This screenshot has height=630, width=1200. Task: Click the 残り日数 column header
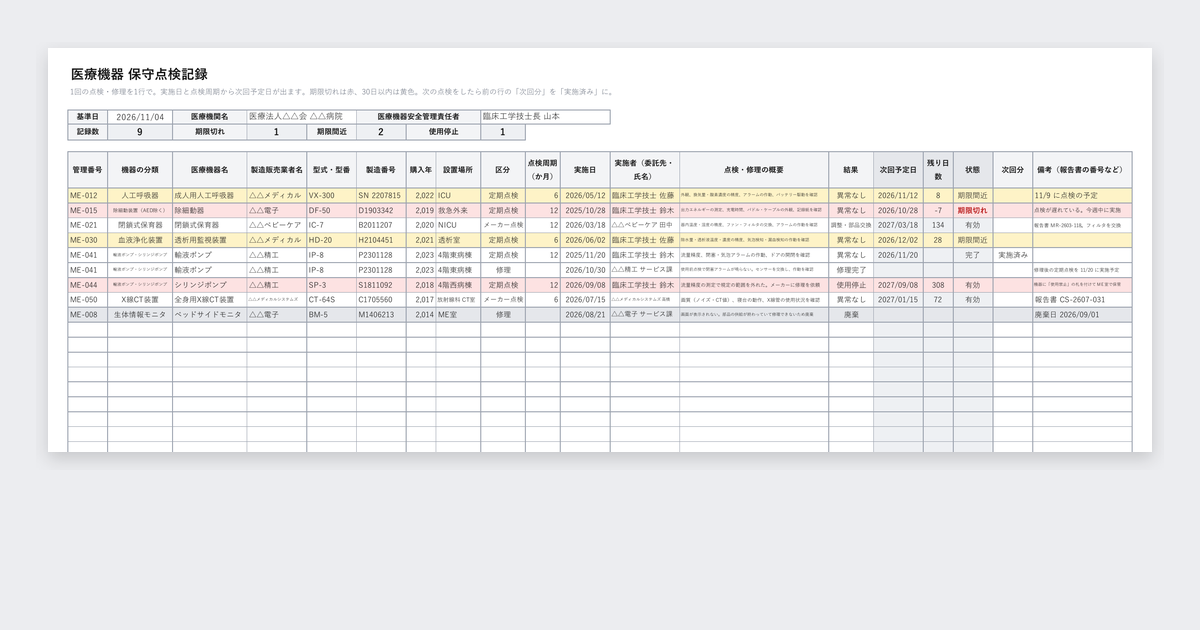coord(938,170)
